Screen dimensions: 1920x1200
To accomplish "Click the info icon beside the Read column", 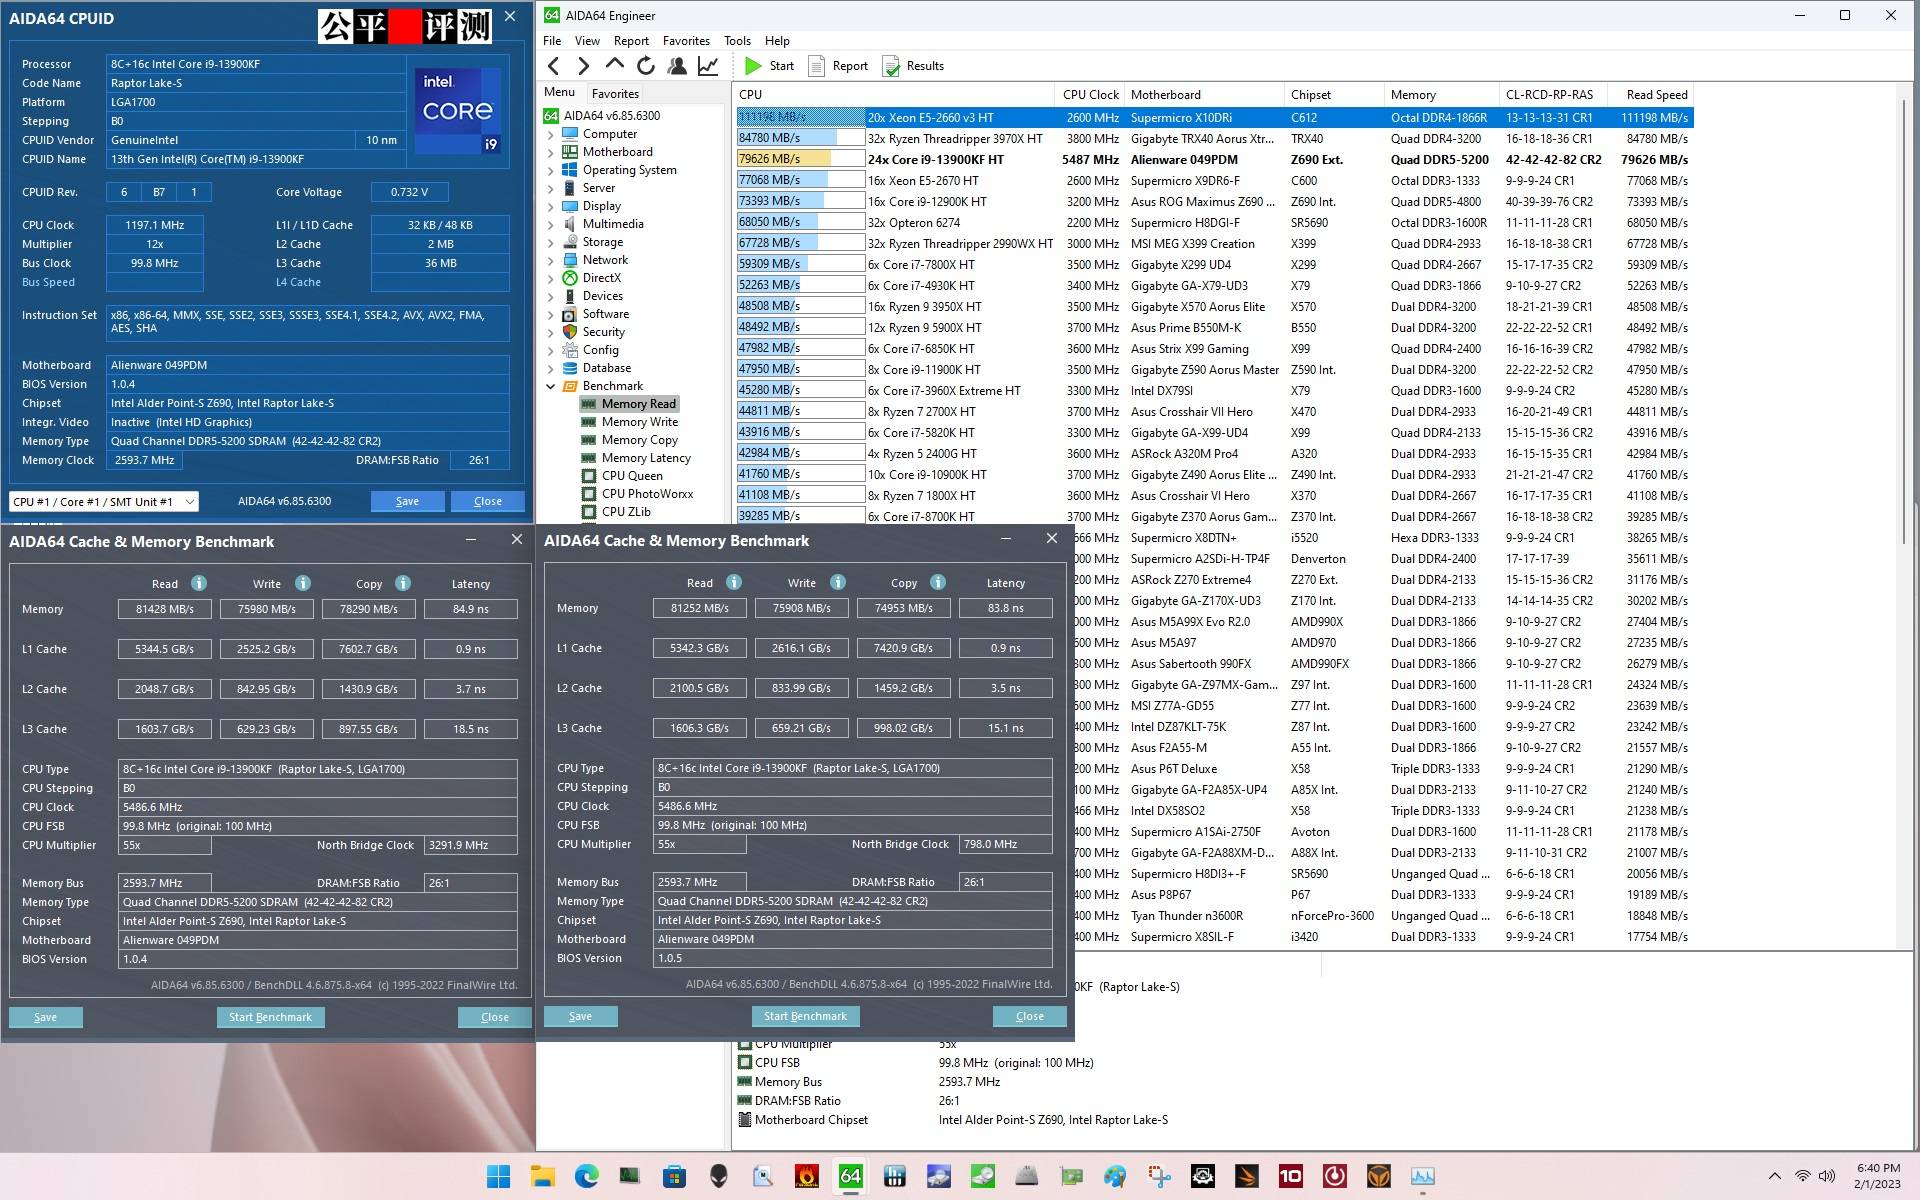I will 197,583.
